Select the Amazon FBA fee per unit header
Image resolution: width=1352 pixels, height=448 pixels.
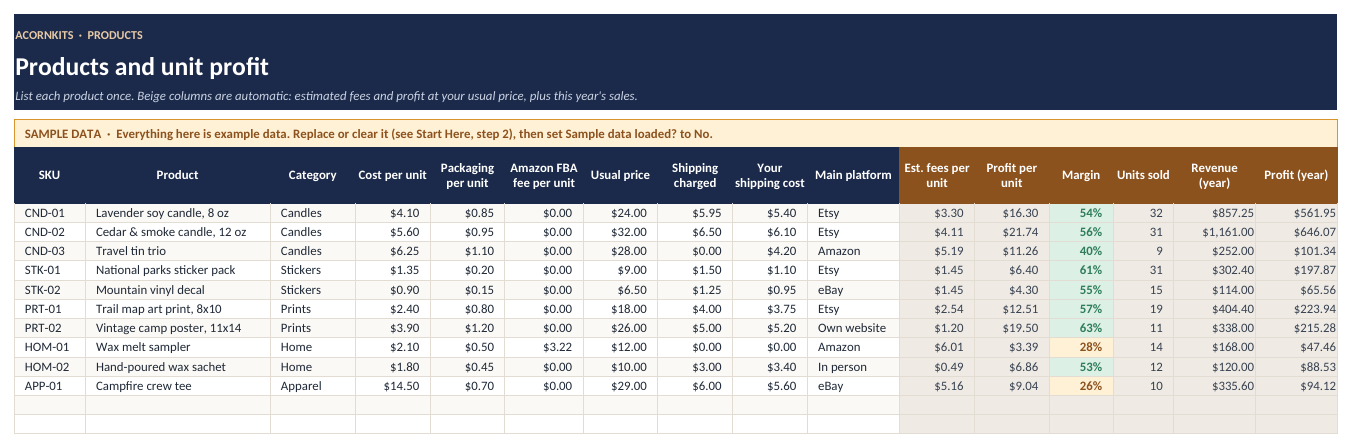542,175
